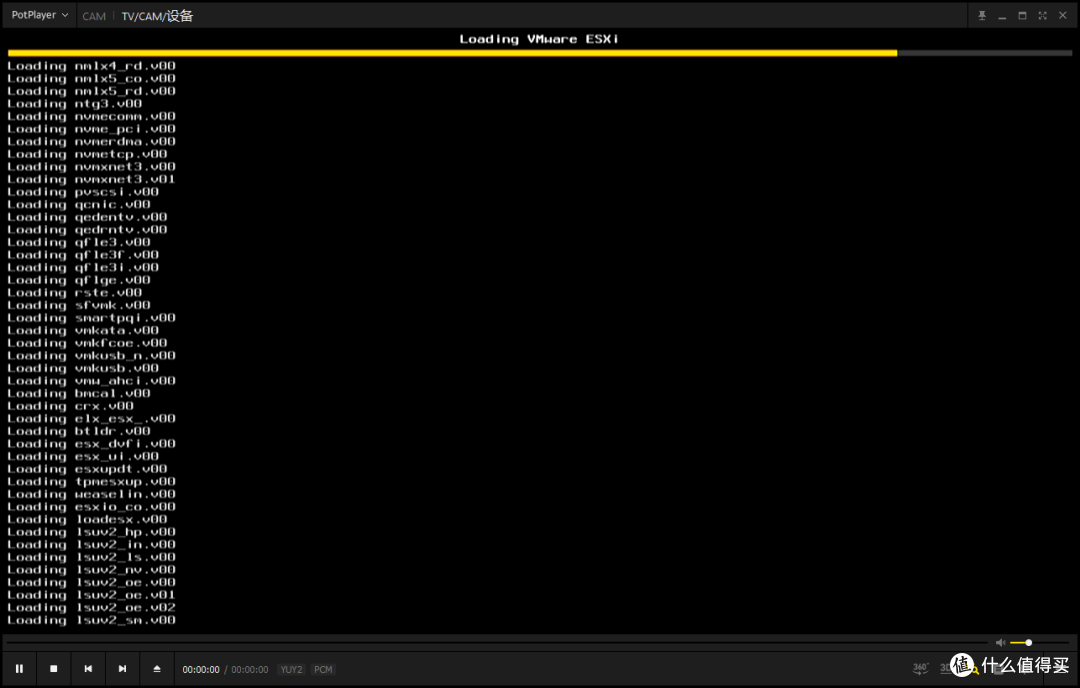
Task: Open the PotPlayer main menu dropdown
Action: 40,15
